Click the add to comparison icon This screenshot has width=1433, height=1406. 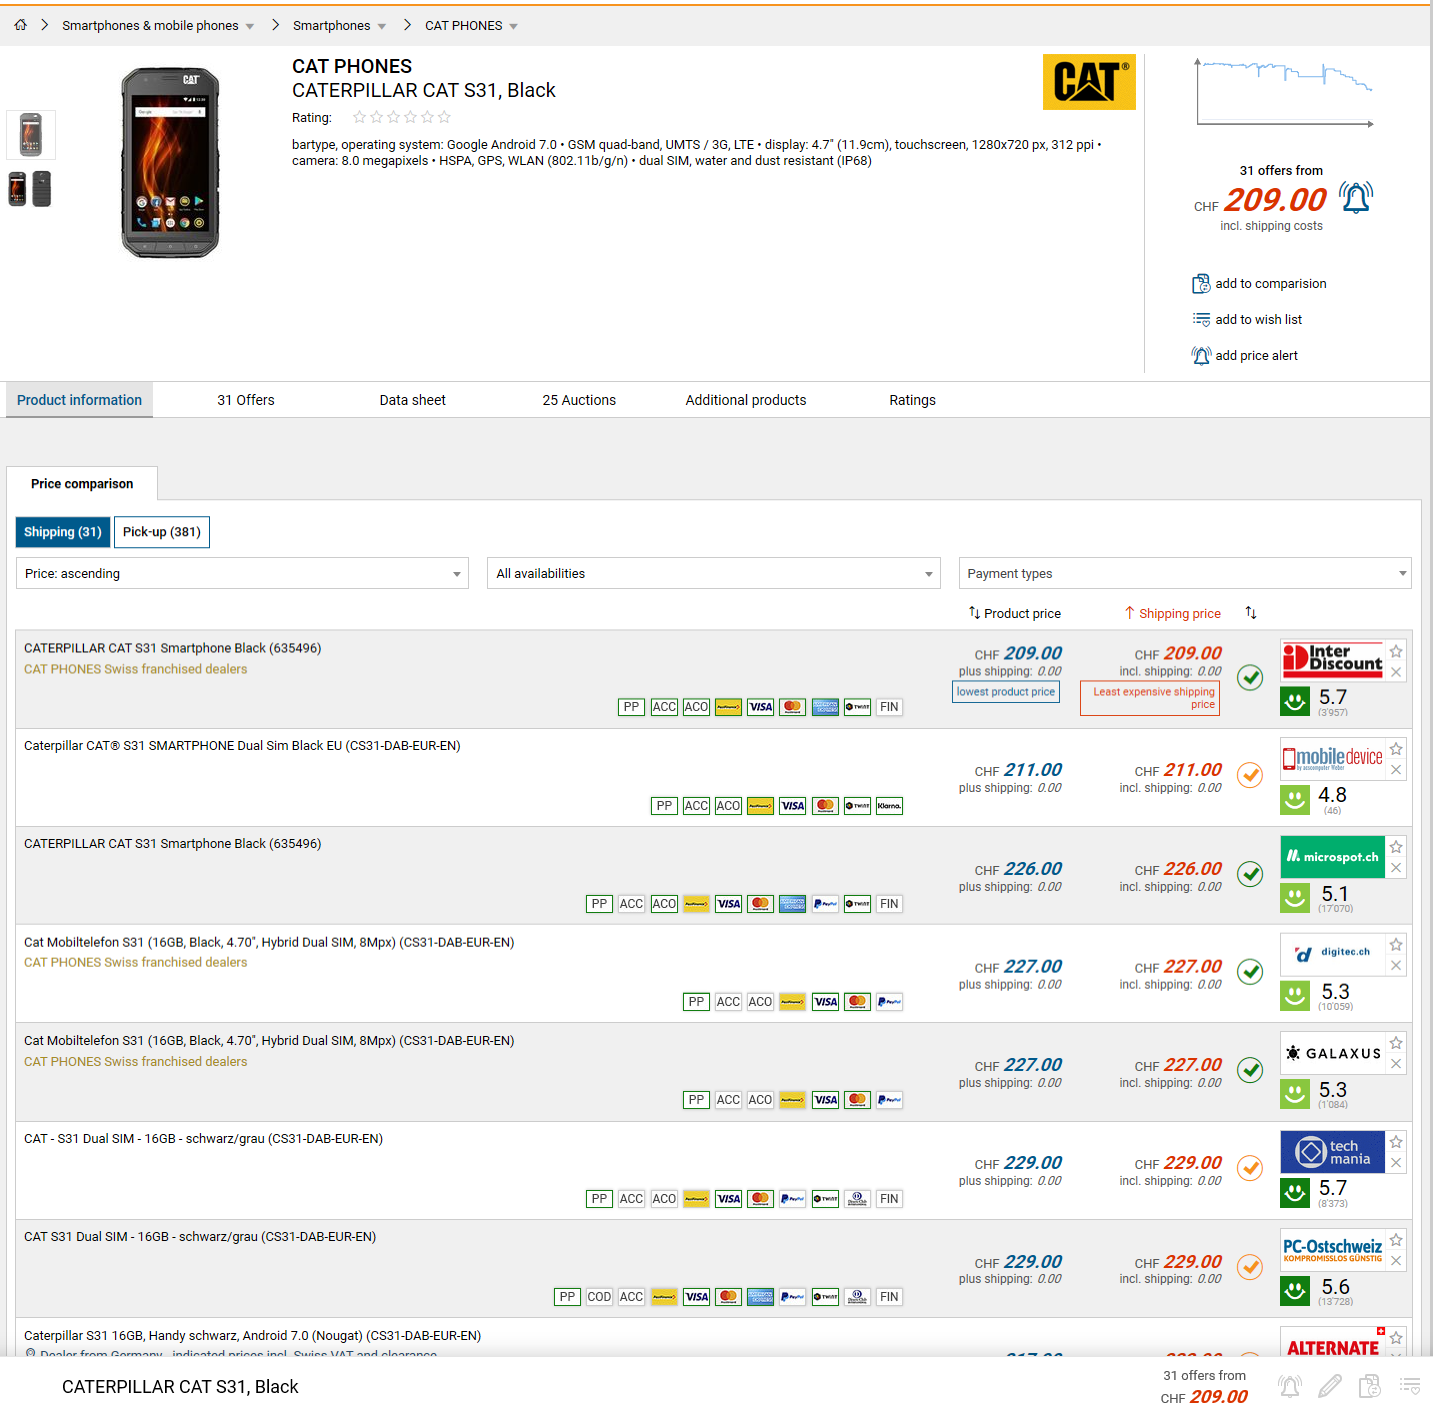coord(1200,284)
